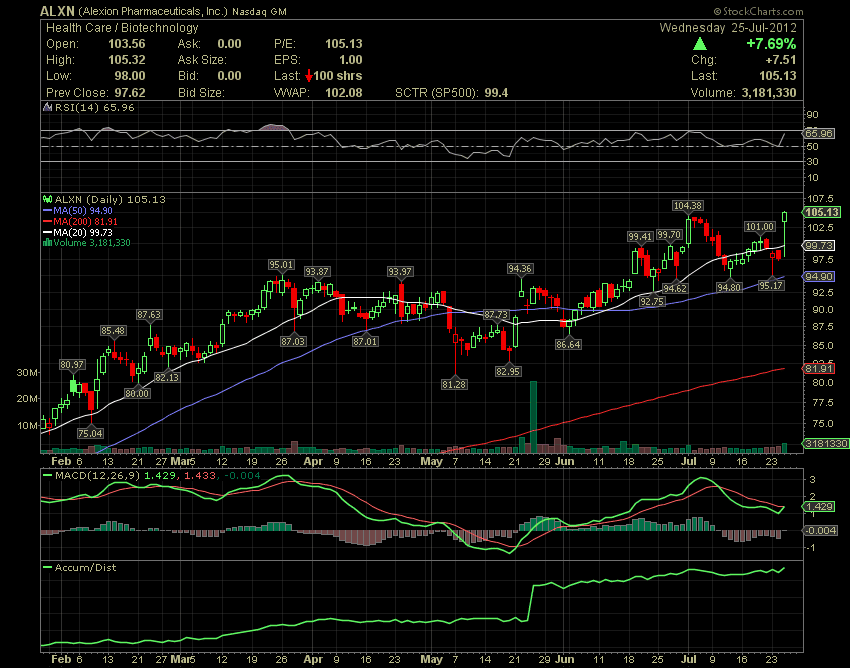
Task: Click the EPS value 1.00
Action: 351,60
